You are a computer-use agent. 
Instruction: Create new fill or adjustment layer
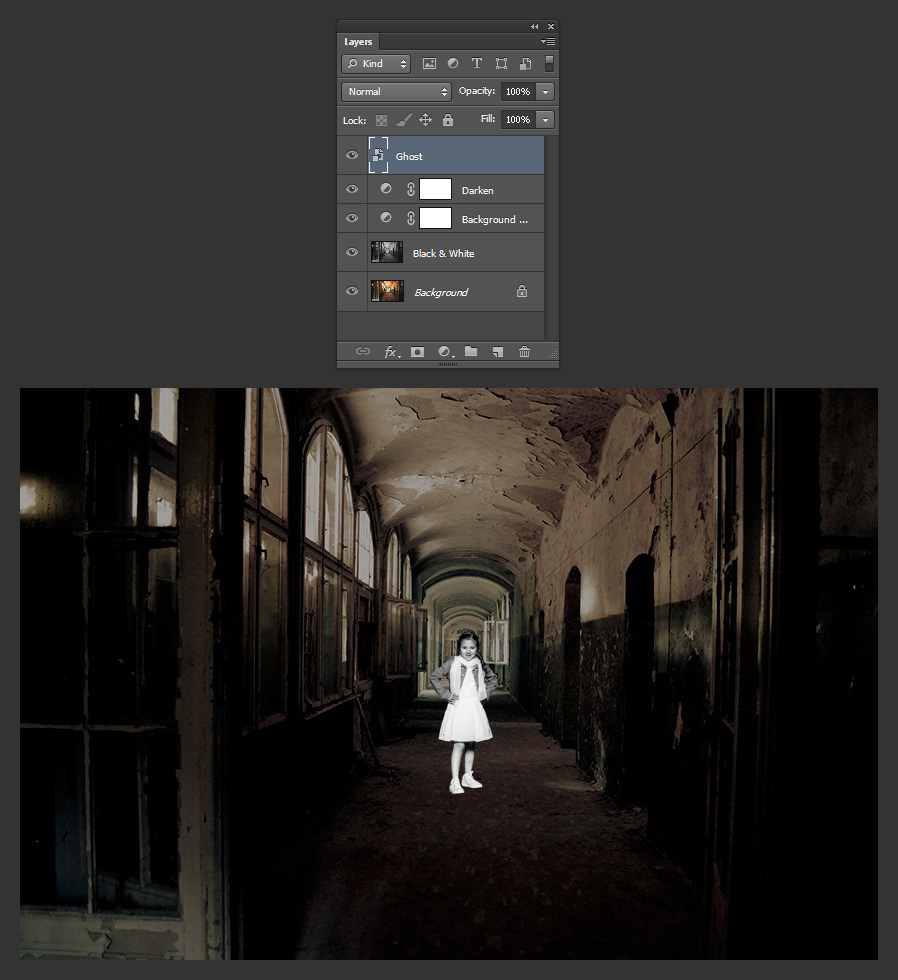pos(445,352)
